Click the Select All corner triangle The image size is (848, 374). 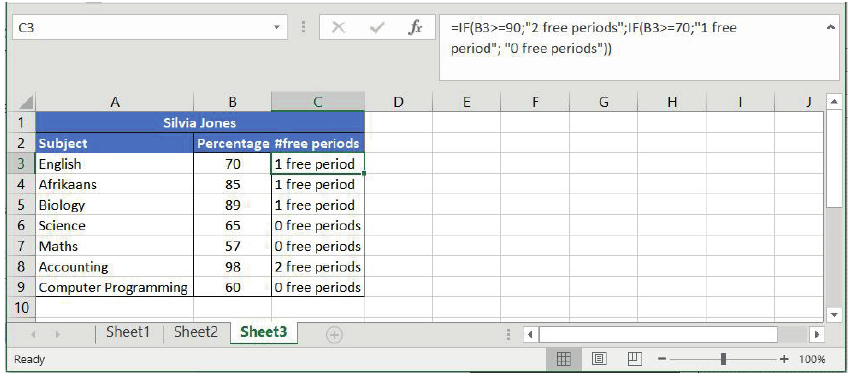[25, 102]
